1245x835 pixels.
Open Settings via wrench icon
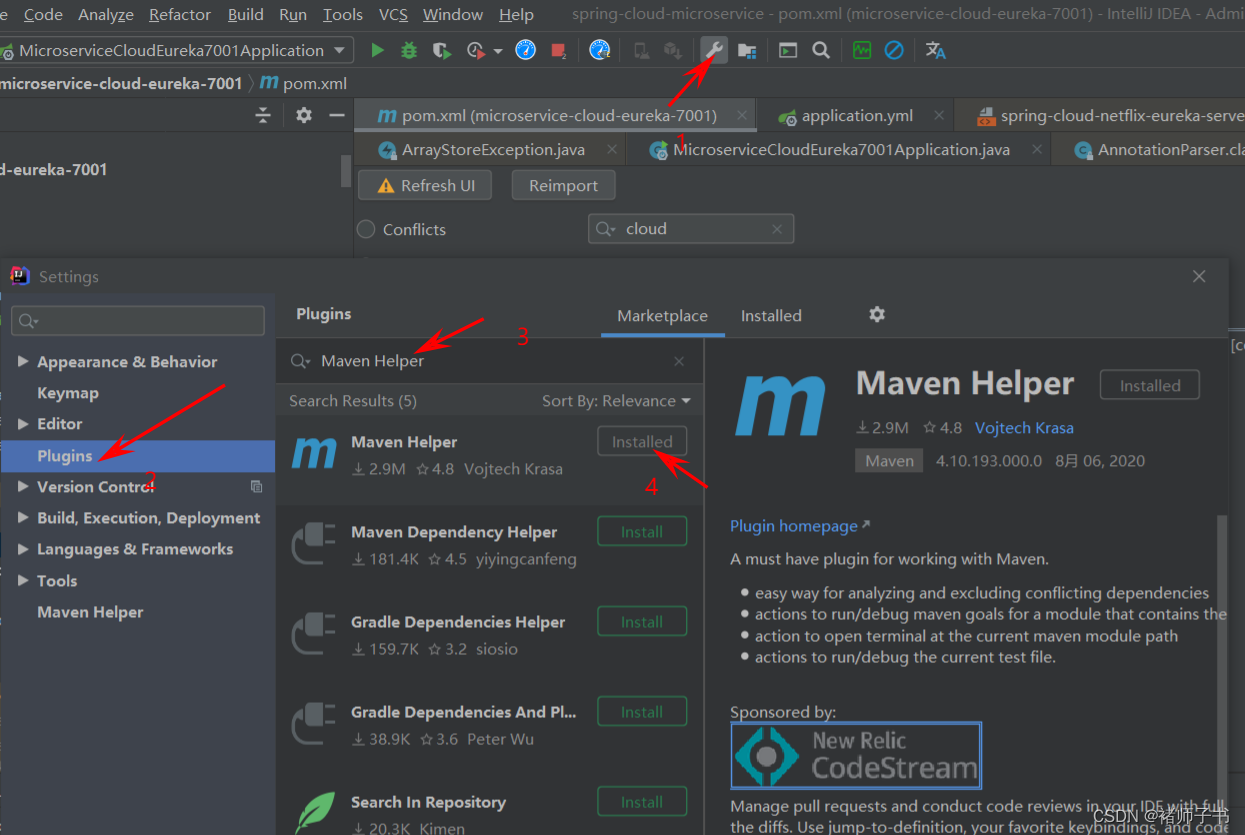pos(713,50)
